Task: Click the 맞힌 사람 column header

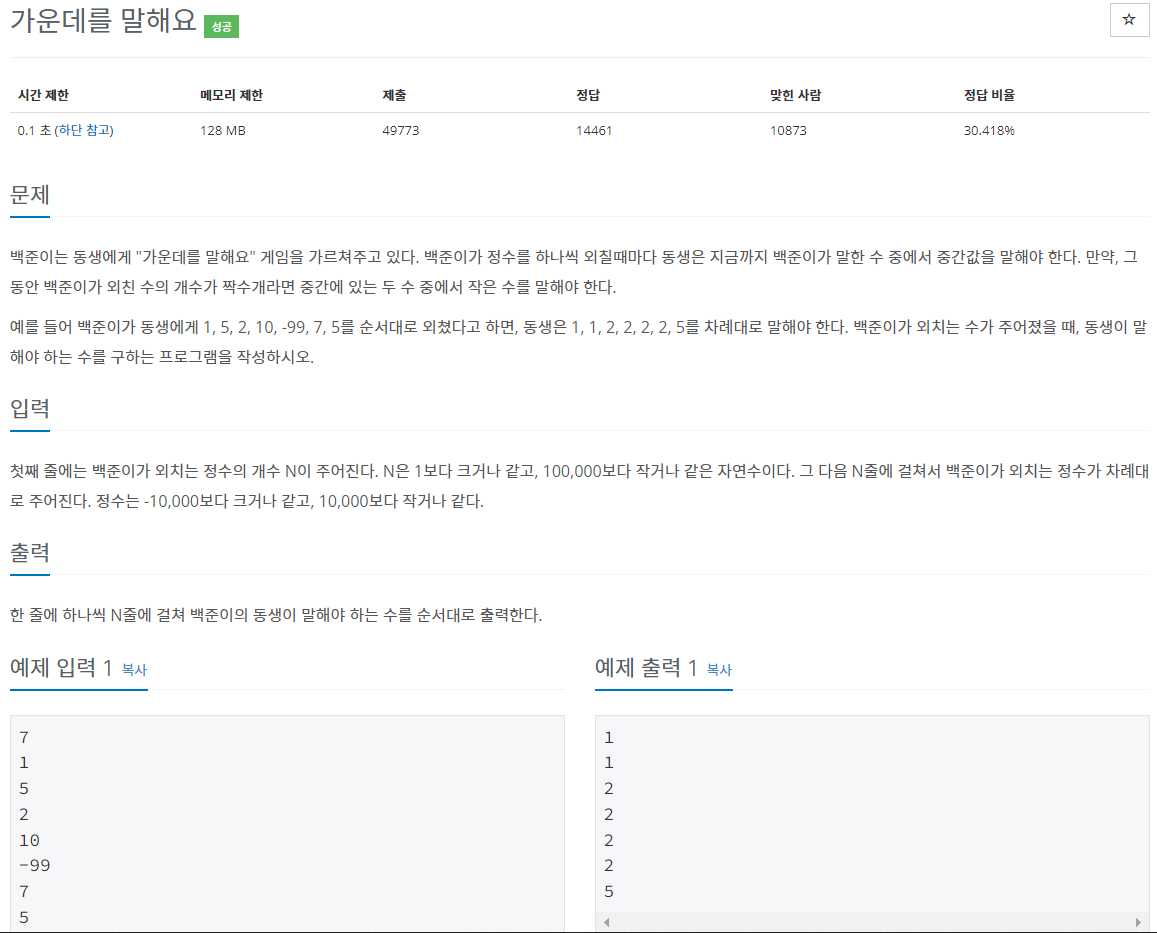Action: (795, 95)
